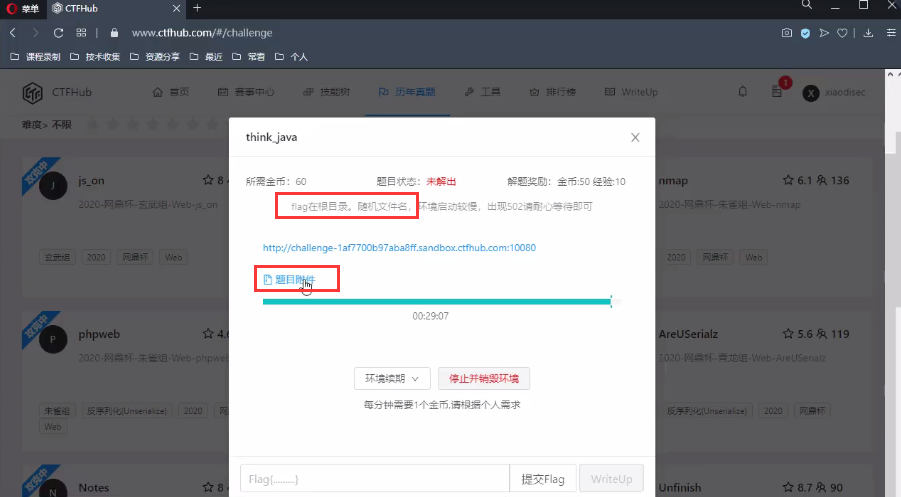Click 停止并销毁环境 button
901x497 pixels.
coord(484,379)
